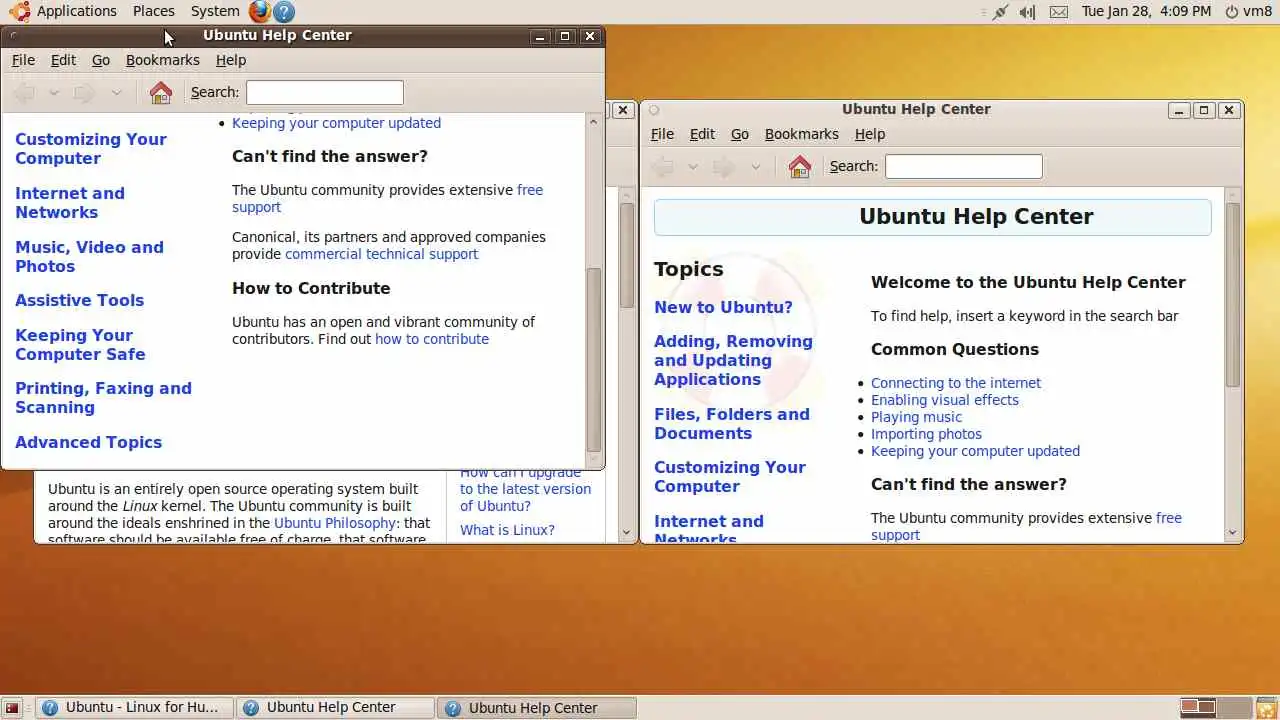Click Connecting to the internet link

(956, 383)
